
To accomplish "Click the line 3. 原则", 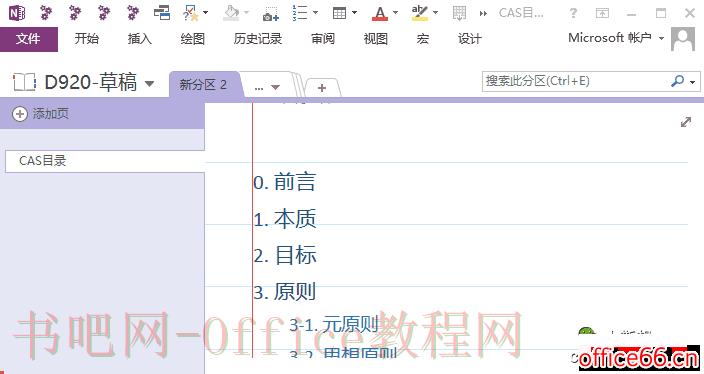I will pos(285,291).
